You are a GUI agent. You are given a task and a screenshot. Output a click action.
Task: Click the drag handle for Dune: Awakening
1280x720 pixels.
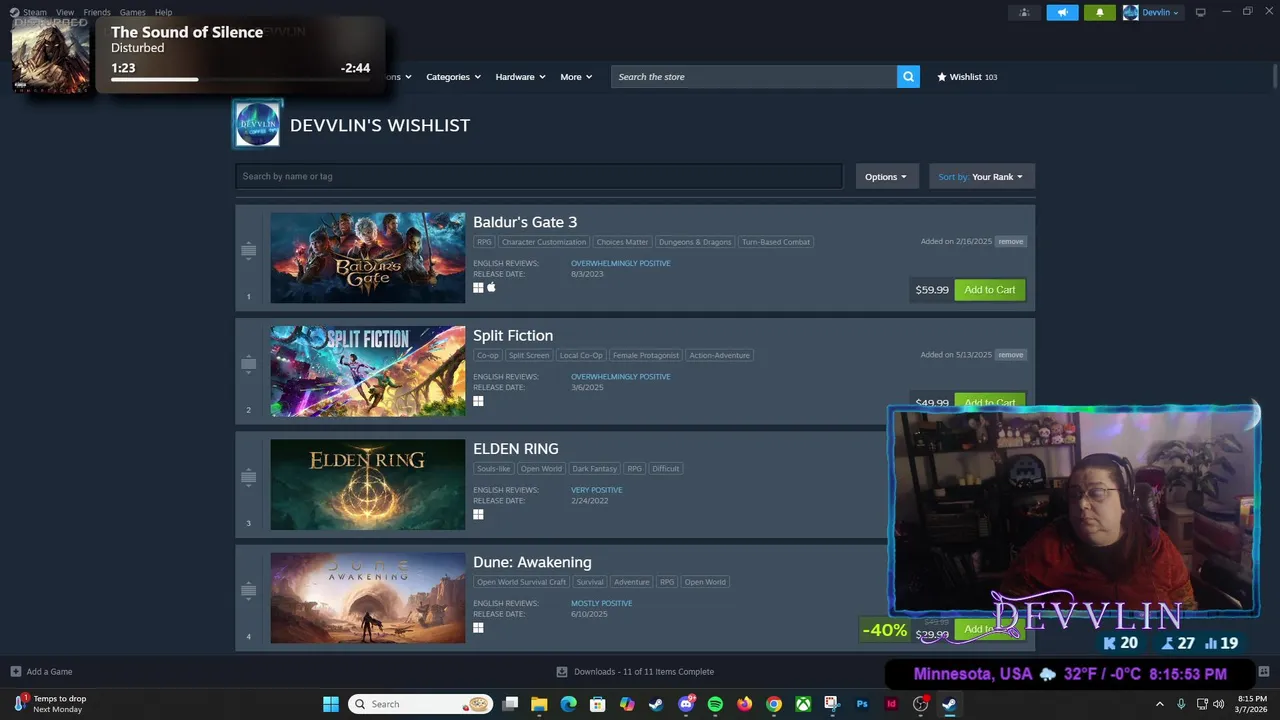click(x=249, y=590)
